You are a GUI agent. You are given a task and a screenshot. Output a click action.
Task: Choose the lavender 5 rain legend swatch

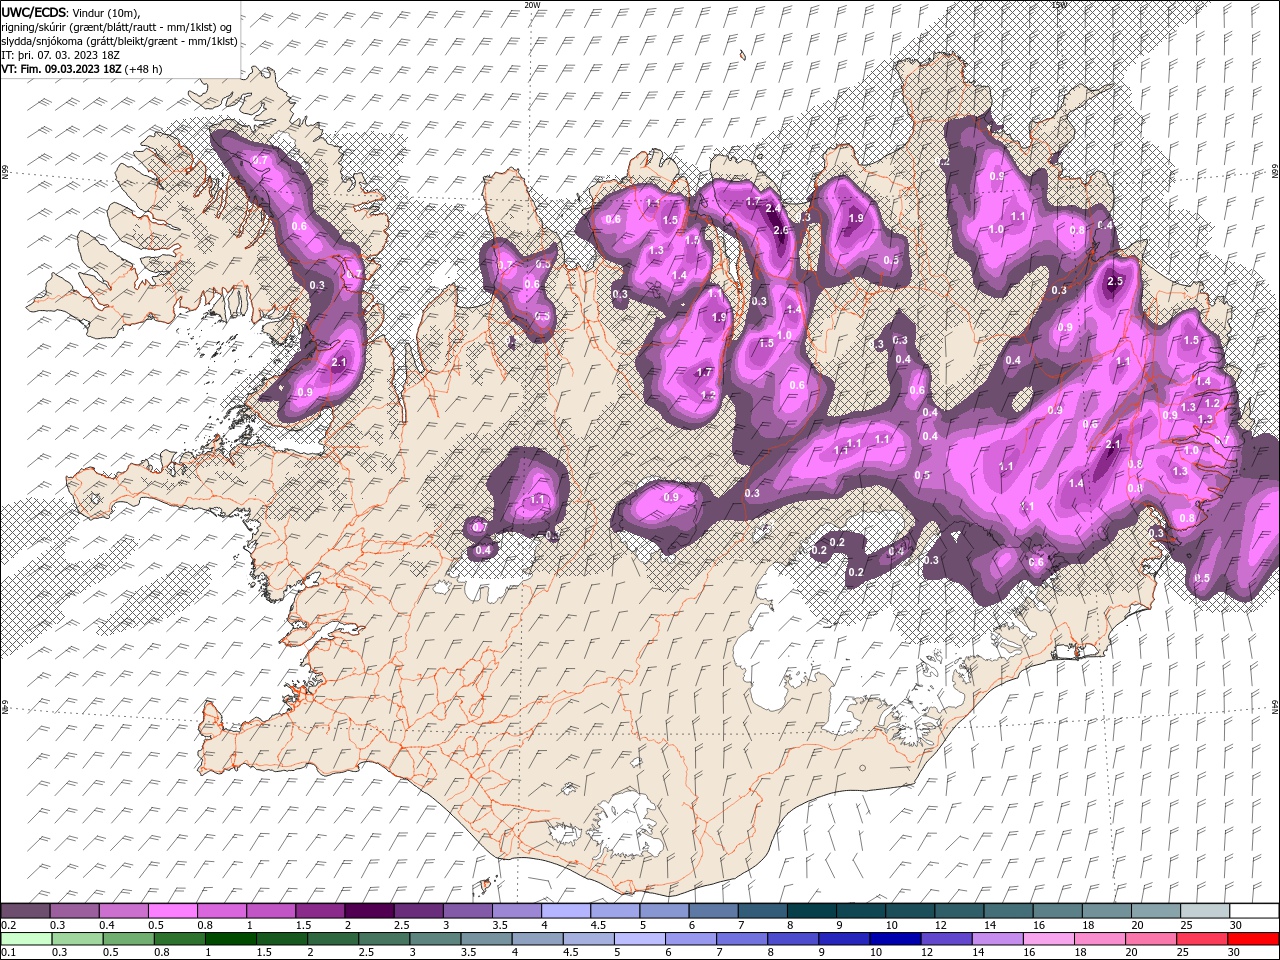(x=639, y=939)
